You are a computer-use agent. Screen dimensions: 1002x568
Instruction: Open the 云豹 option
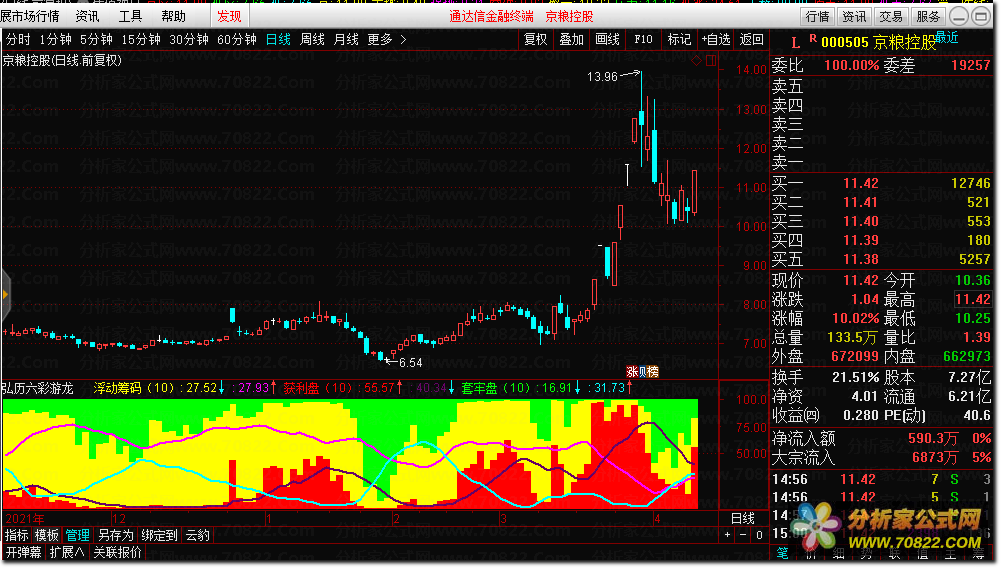tap(197, 535)
